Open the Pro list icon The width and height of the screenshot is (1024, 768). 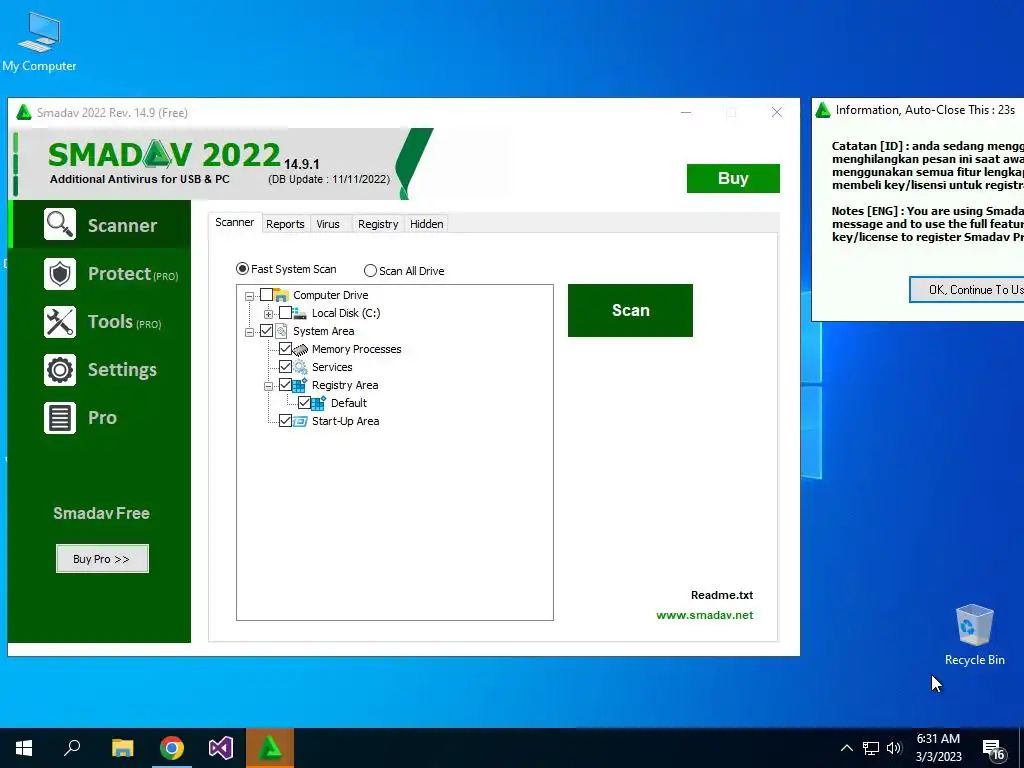[60, 418]
